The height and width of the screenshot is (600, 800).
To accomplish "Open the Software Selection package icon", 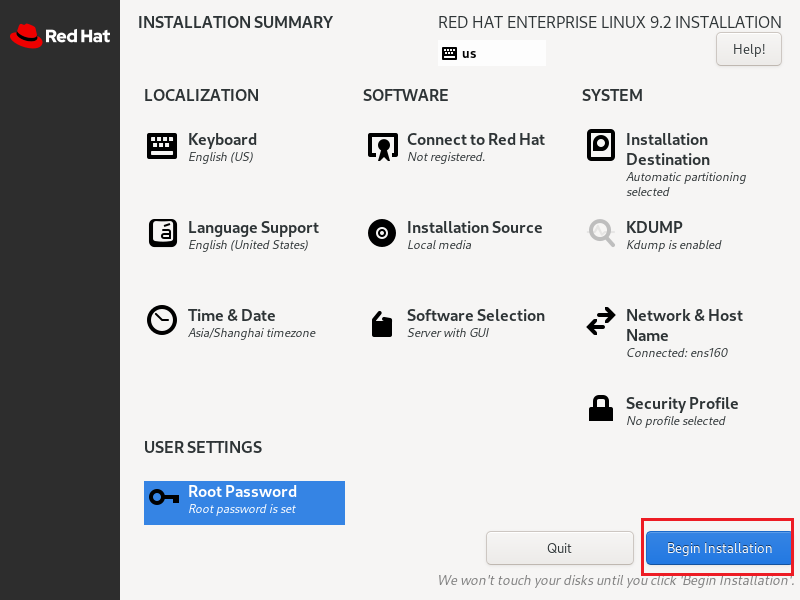I will [x=382, y=324].
